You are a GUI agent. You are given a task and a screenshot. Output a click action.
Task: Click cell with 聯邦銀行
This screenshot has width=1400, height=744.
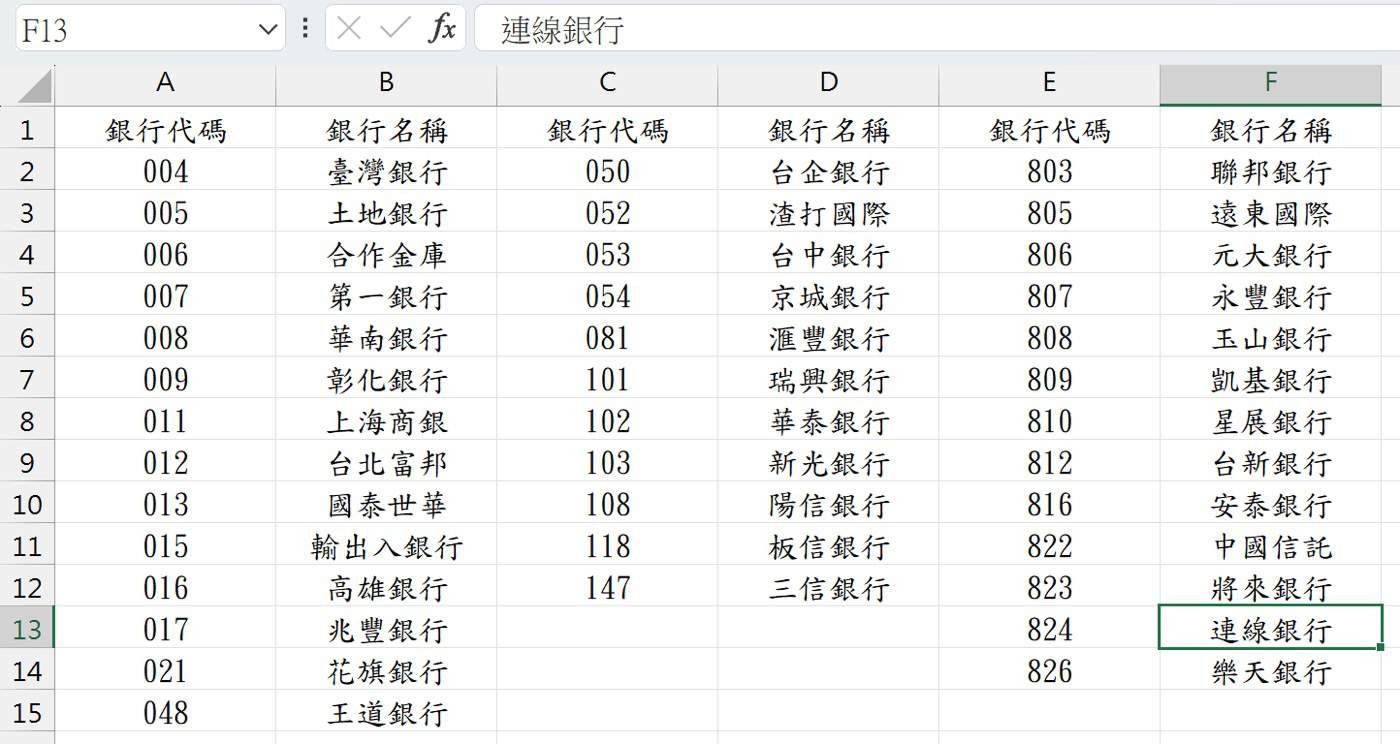click(1270, 171)
